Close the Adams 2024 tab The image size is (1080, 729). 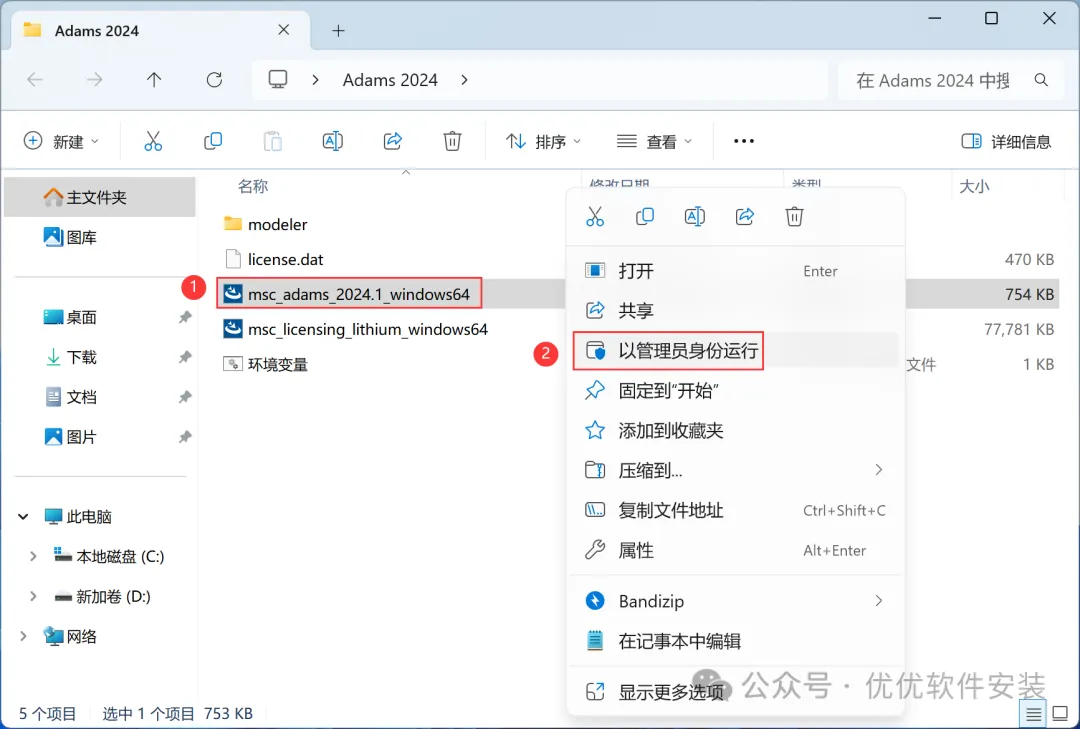[284, 30]
